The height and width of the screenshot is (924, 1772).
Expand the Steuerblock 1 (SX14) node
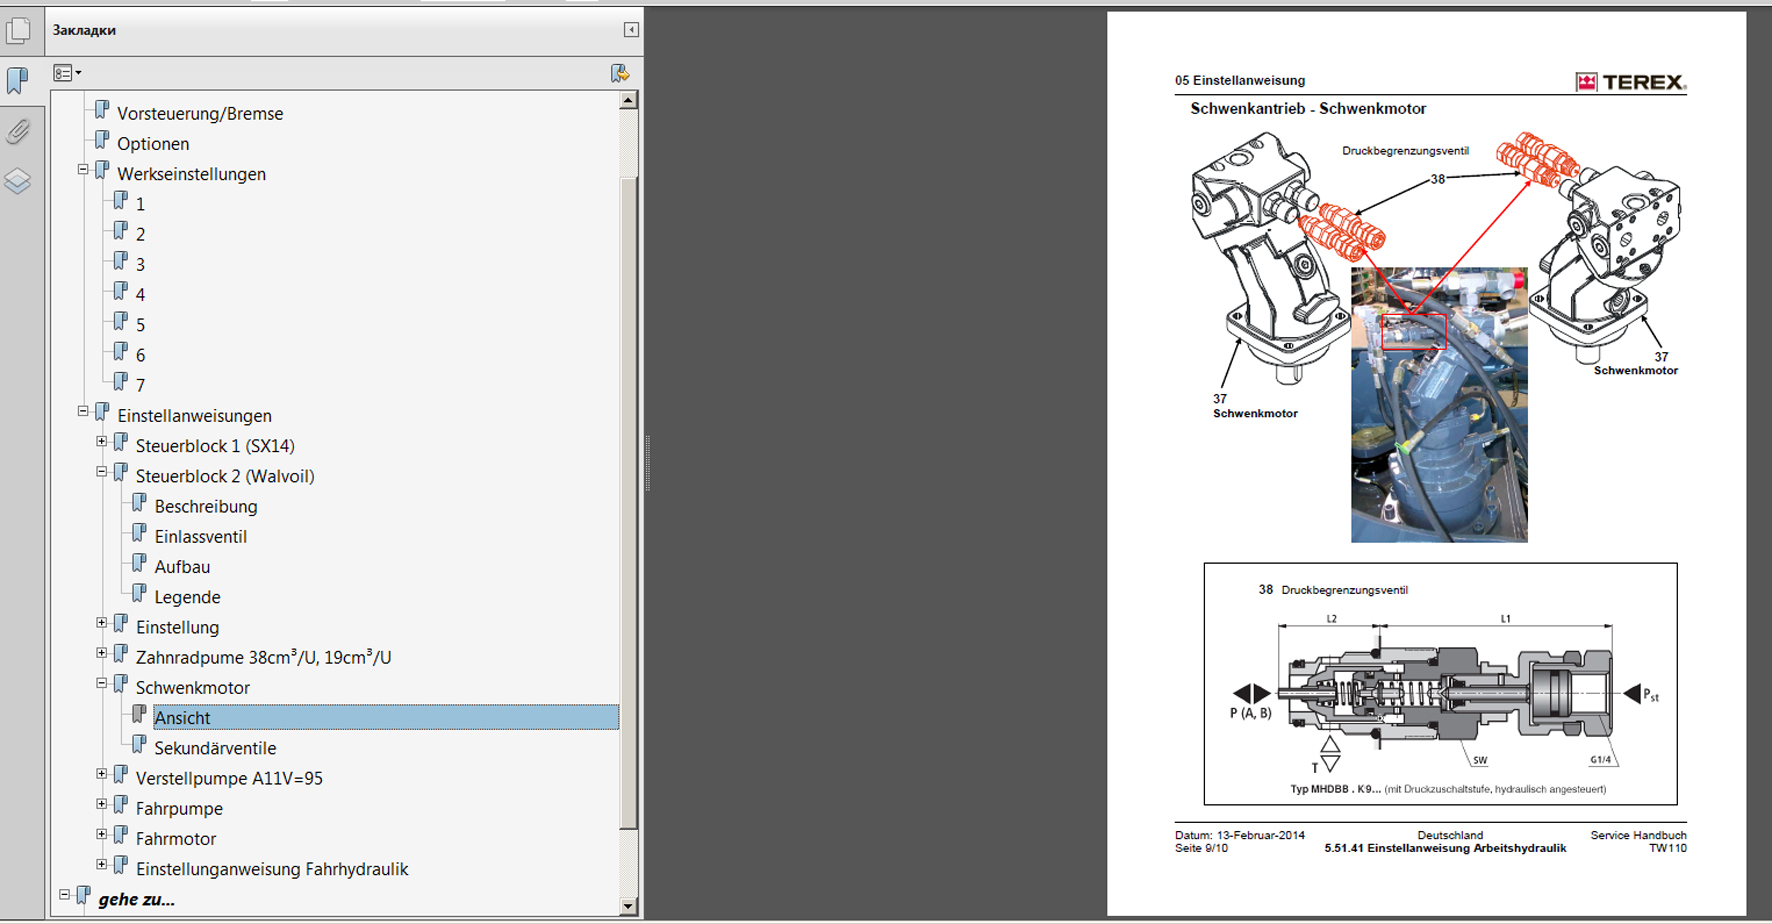(x=101, y=441)
